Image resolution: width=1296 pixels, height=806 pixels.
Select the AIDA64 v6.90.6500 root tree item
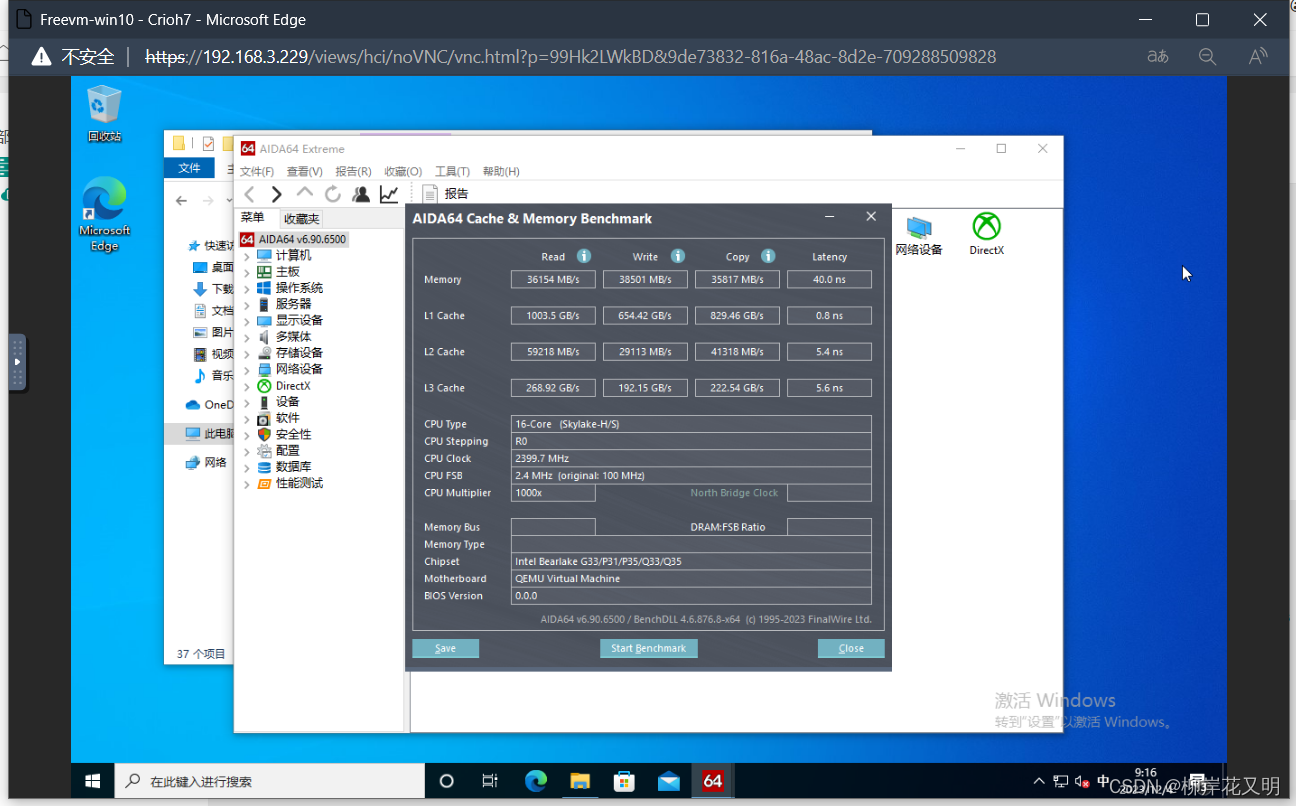pos(293,239)
